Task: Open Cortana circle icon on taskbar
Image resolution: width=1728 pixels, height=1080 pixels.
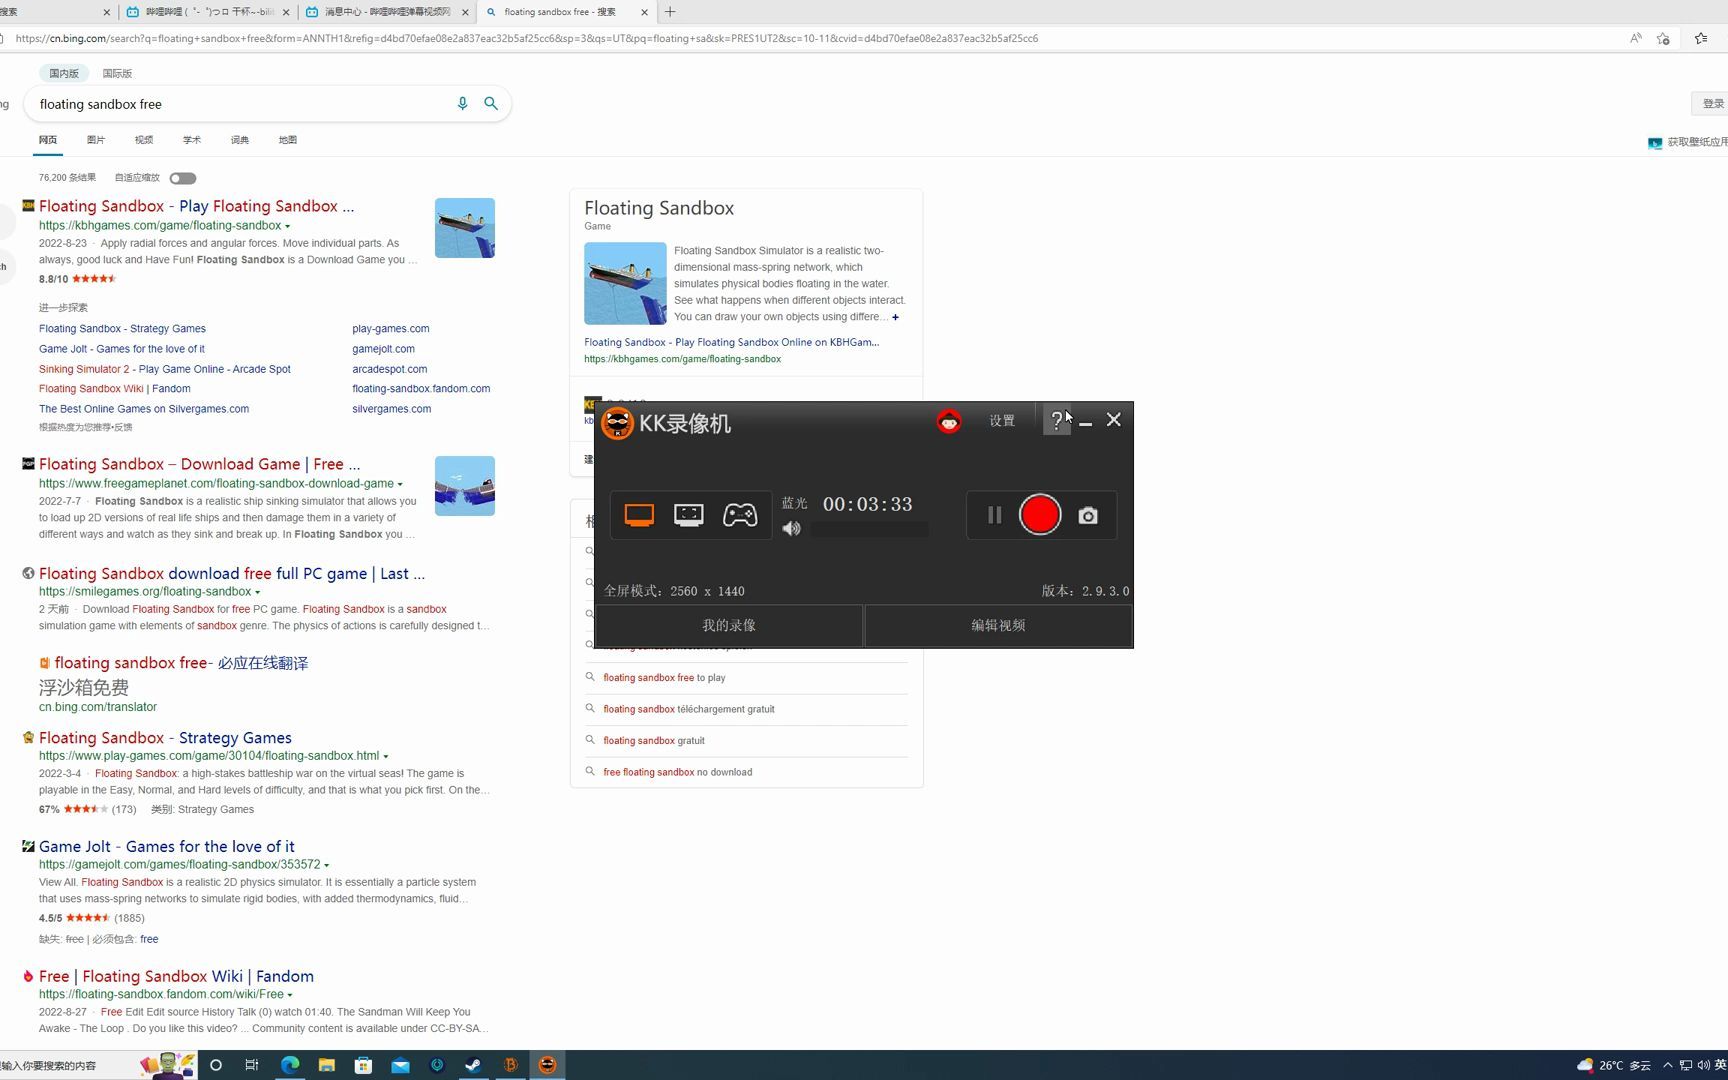Action: 216,1066
